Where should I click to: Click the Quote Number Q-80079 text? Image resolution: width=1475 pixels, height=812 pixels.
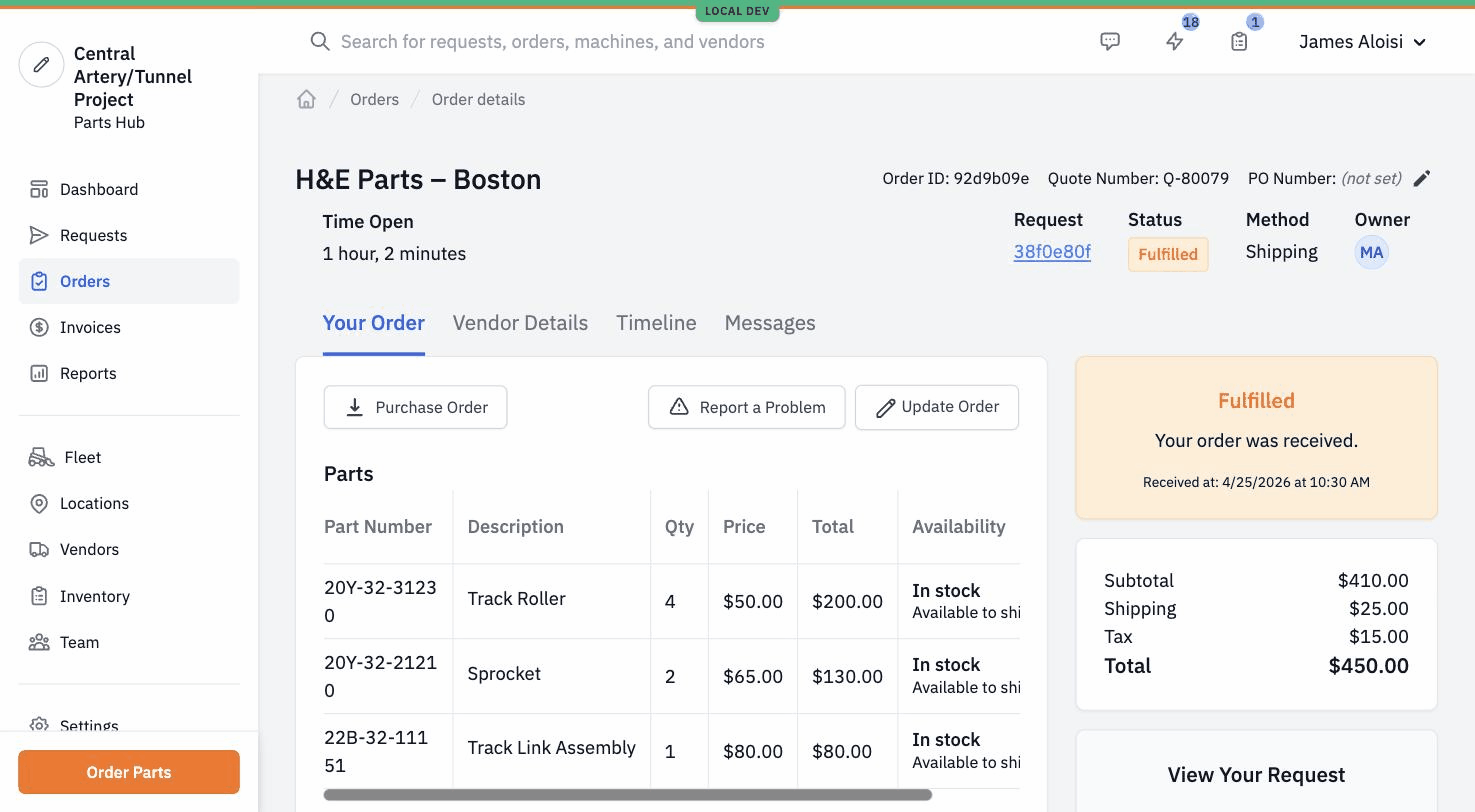click(1138, 178)
